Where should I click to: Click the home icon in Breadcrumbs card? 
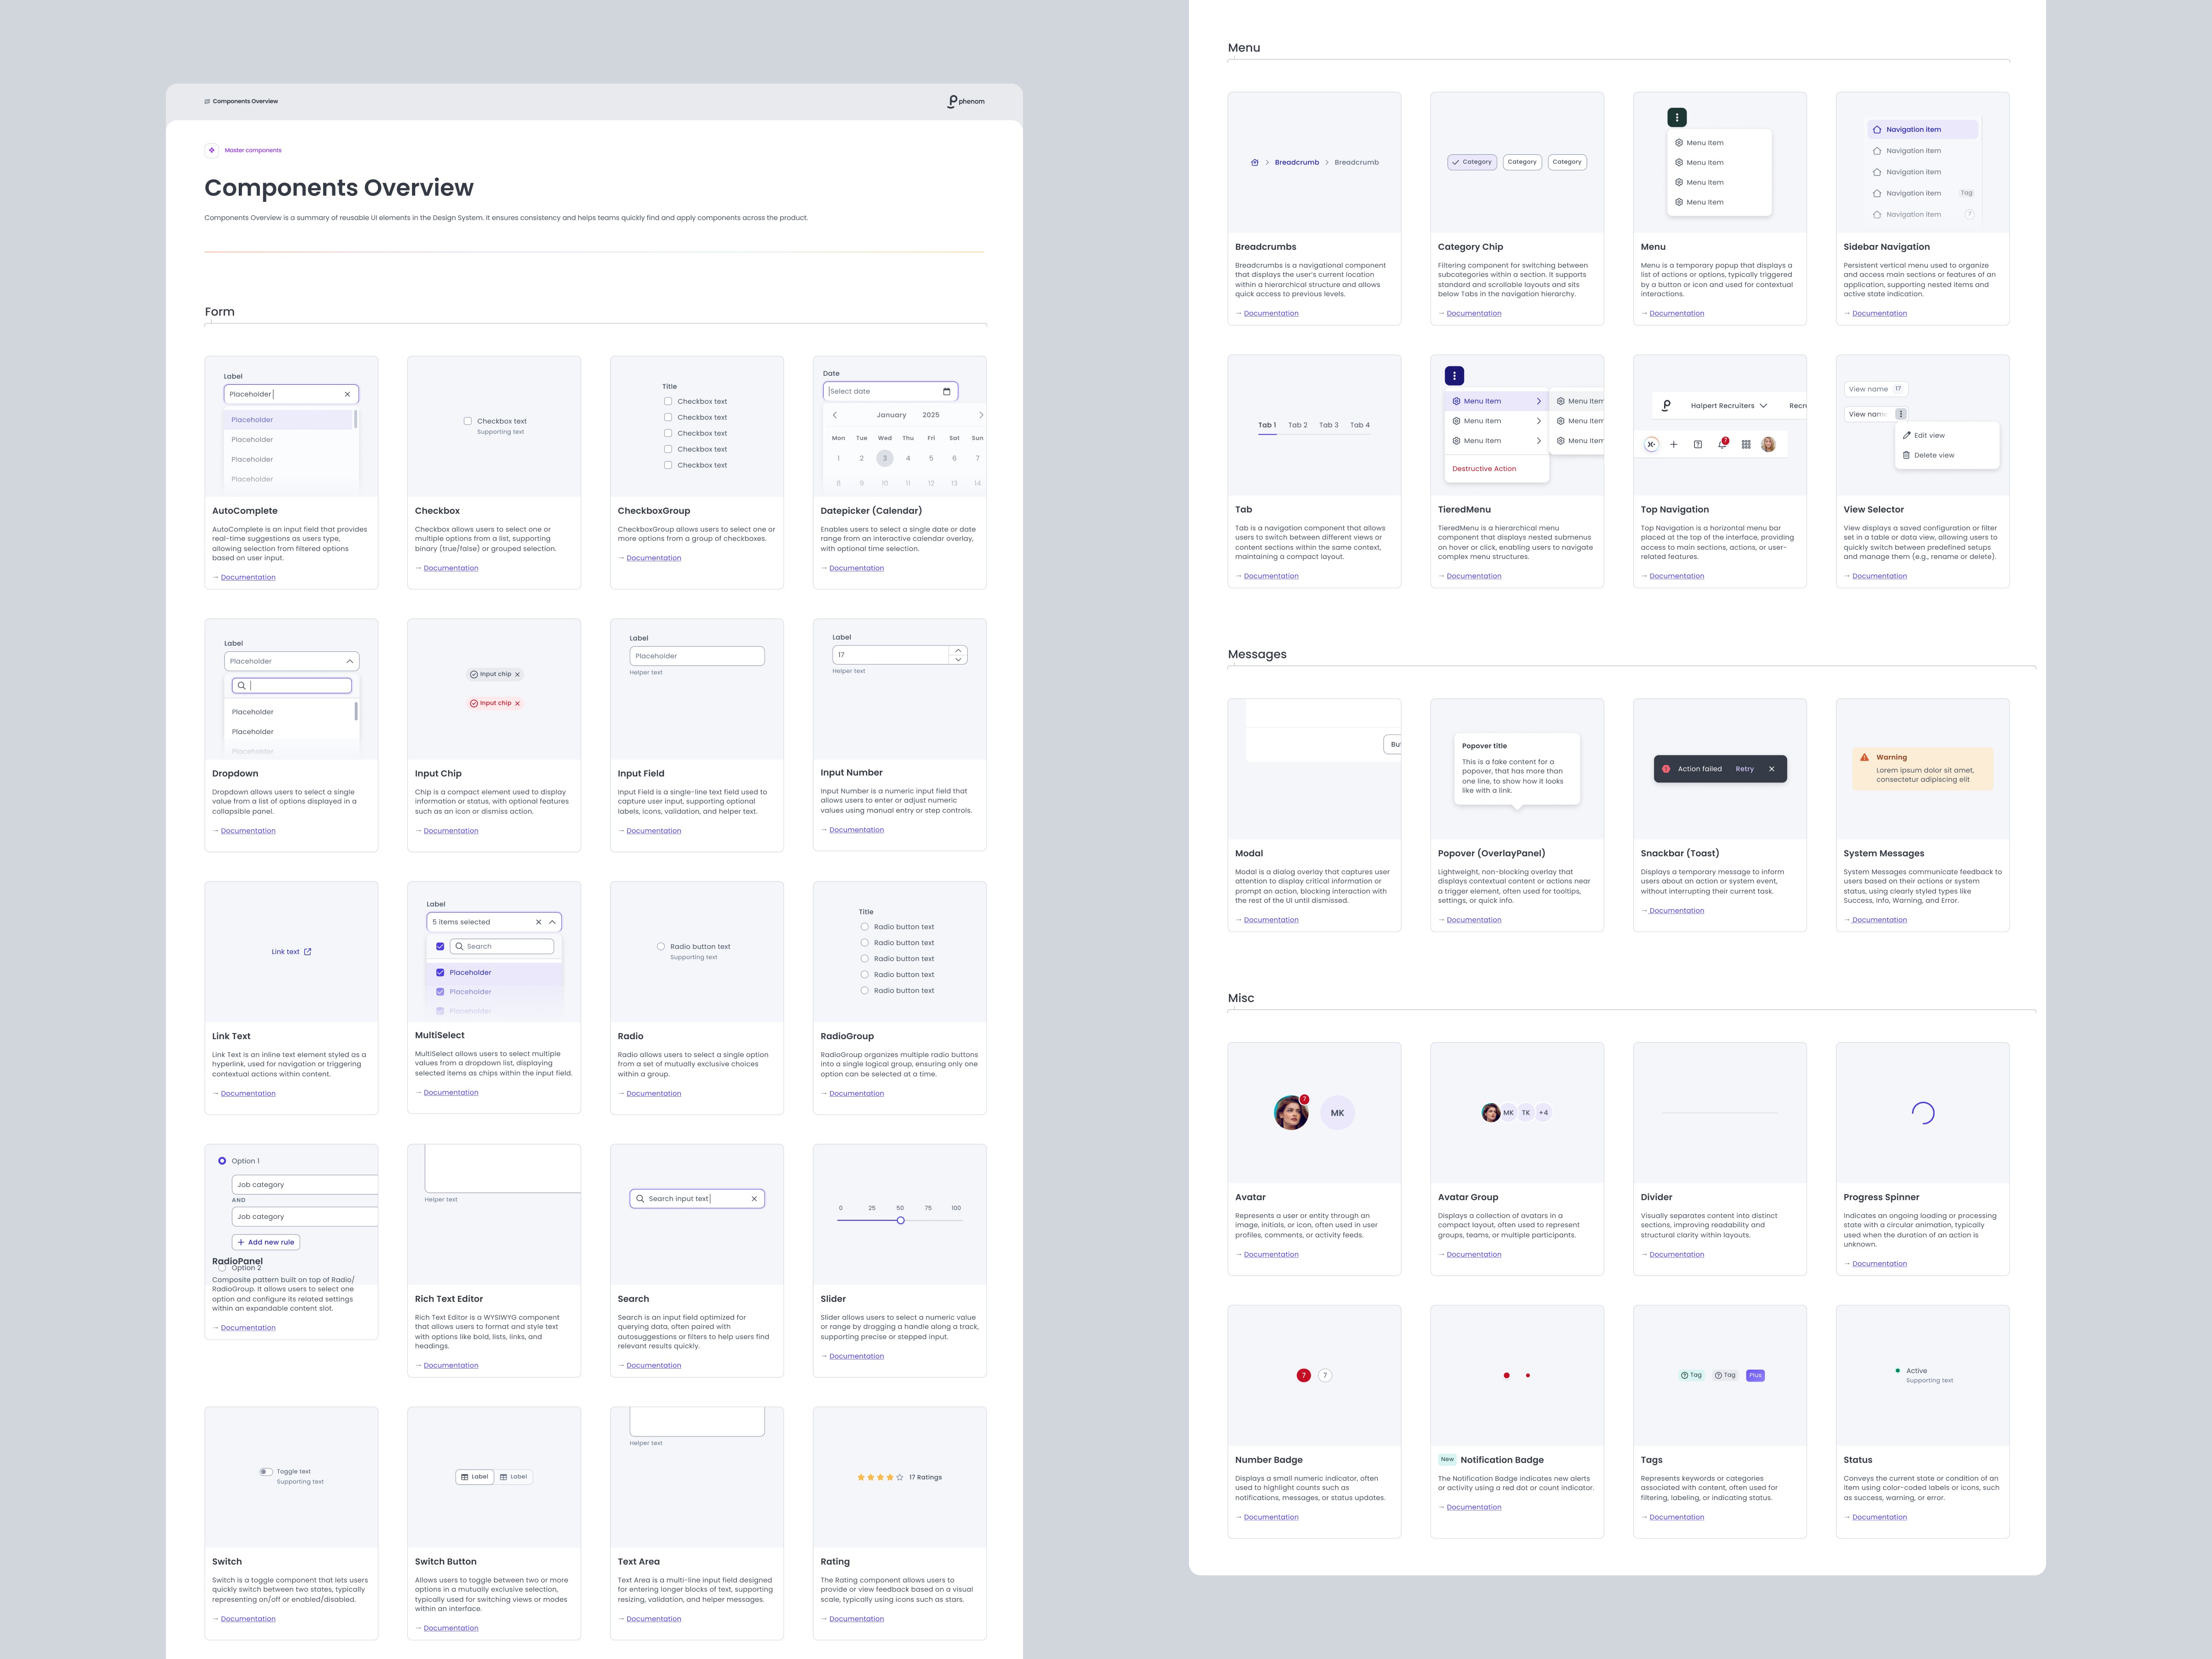click(x=1255, y=162)
